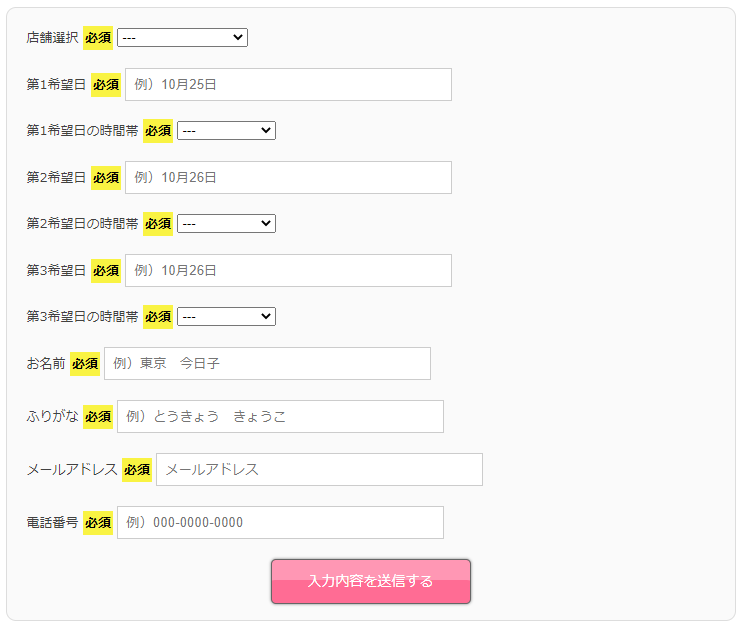The image size is (744, 628).
Task: Click the ふりがな field label
Action: (x=52, y=416)
